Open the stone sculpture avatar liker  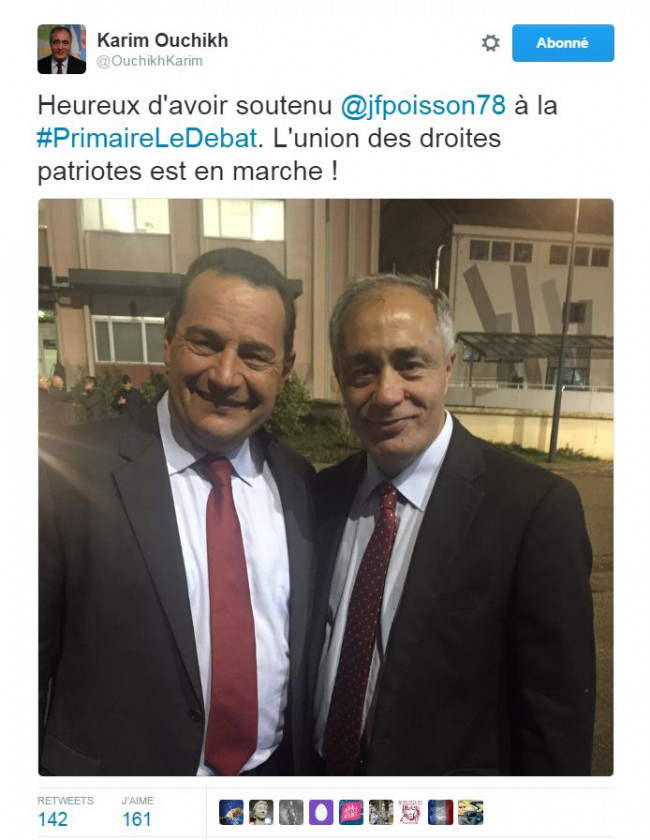(381, 812)
